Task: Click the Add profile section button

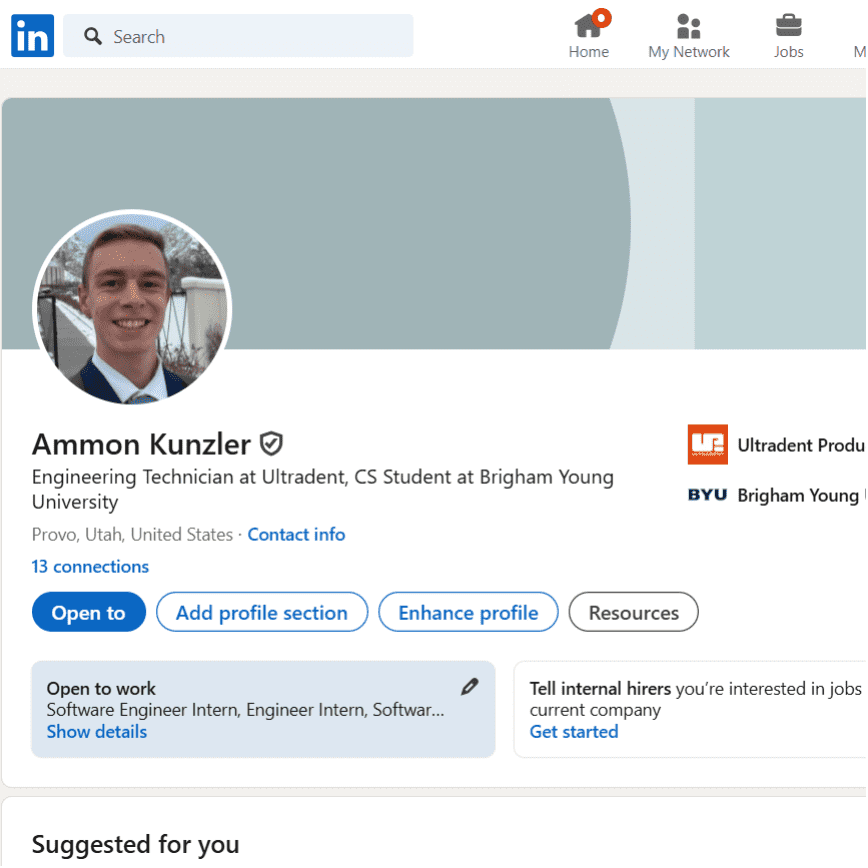Action: pyautogui.click(x=262, y=612)
